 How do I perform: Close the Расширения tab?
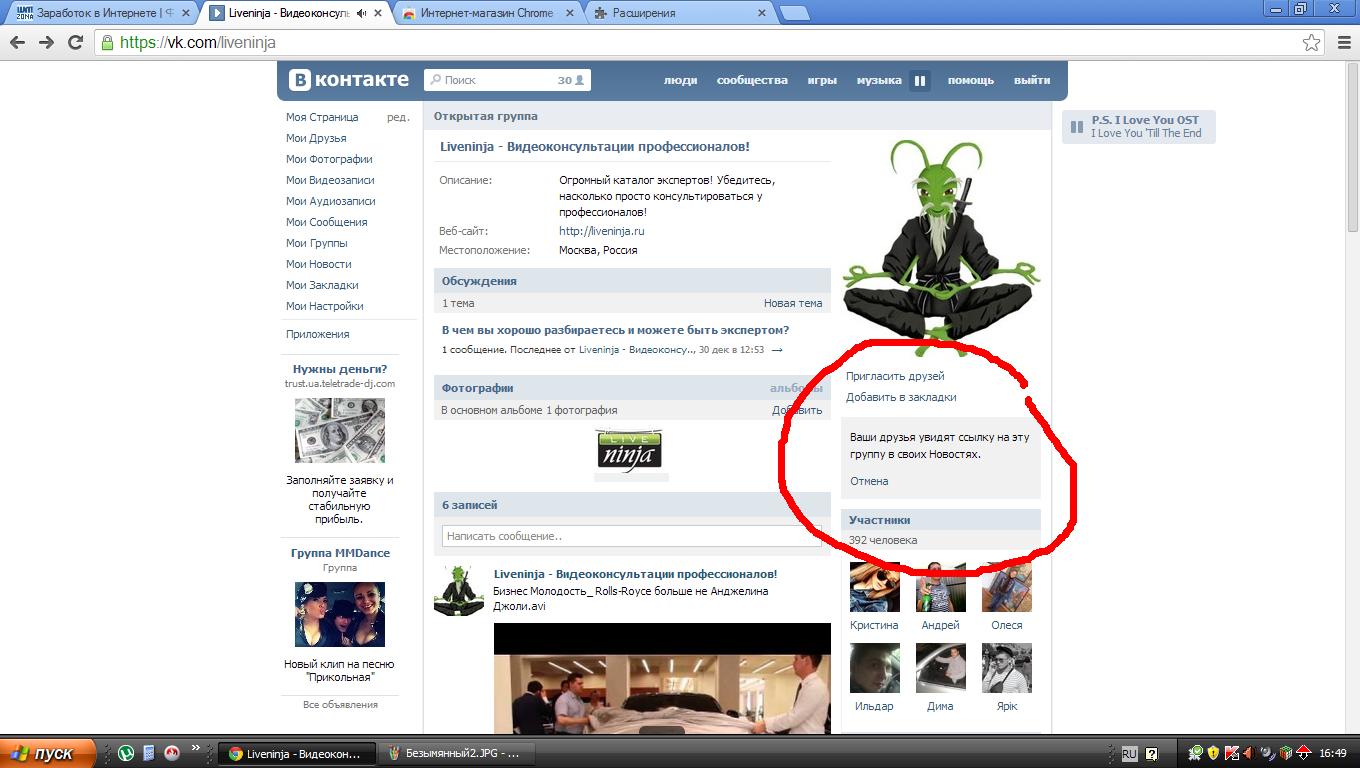(761, 13)
